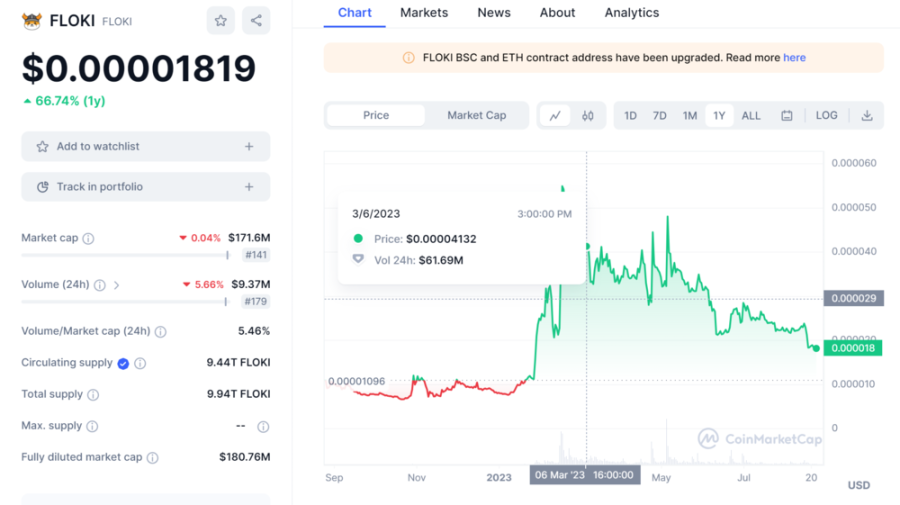The width and height of the screenshot is (900, 505).
Task: Open Volume (24h) info icon
Action: pos(100,285)
